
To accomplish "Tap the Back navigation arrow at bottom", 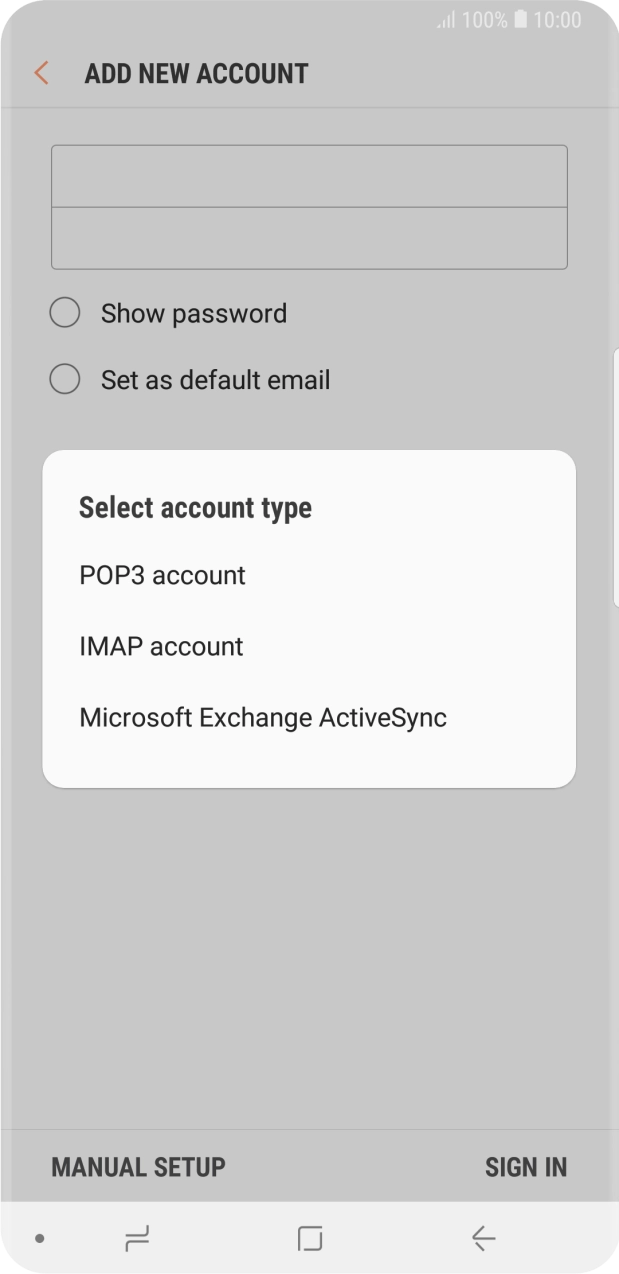I will click(483, 1238).
